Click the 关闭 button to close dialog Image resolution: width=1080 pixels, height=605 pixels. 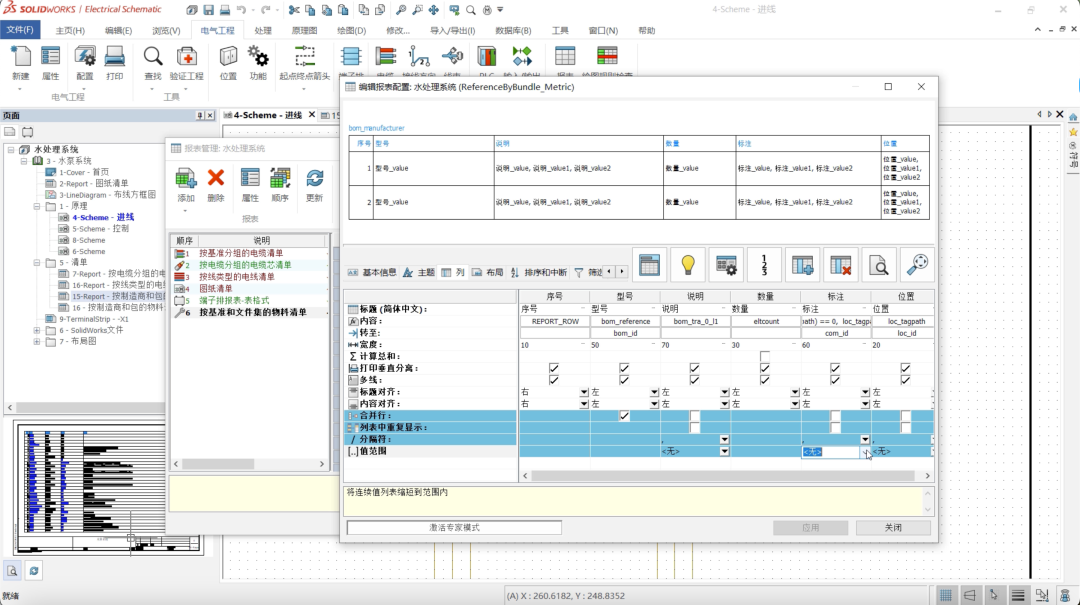[x=893, y=527]
